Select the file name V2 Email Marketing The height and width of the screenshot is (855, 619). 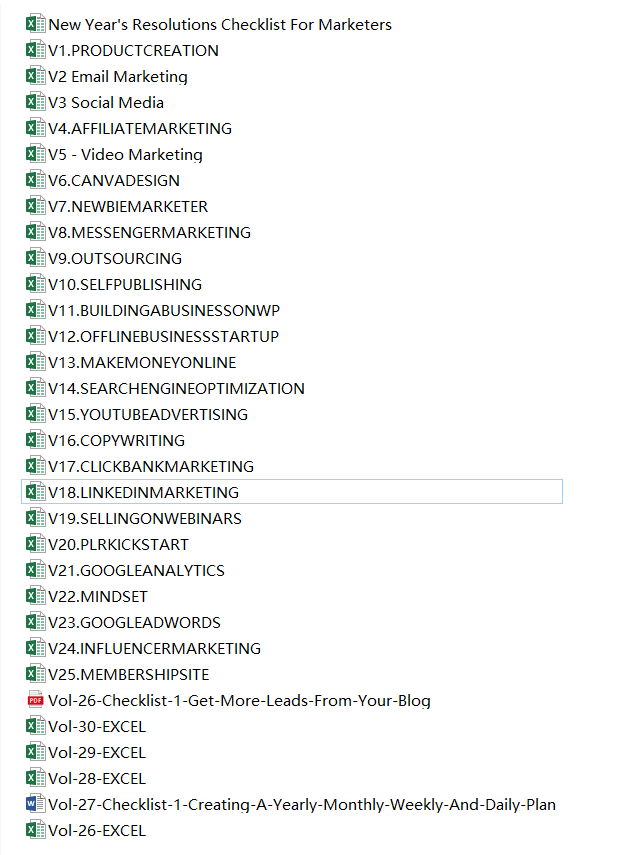[118, 77]
